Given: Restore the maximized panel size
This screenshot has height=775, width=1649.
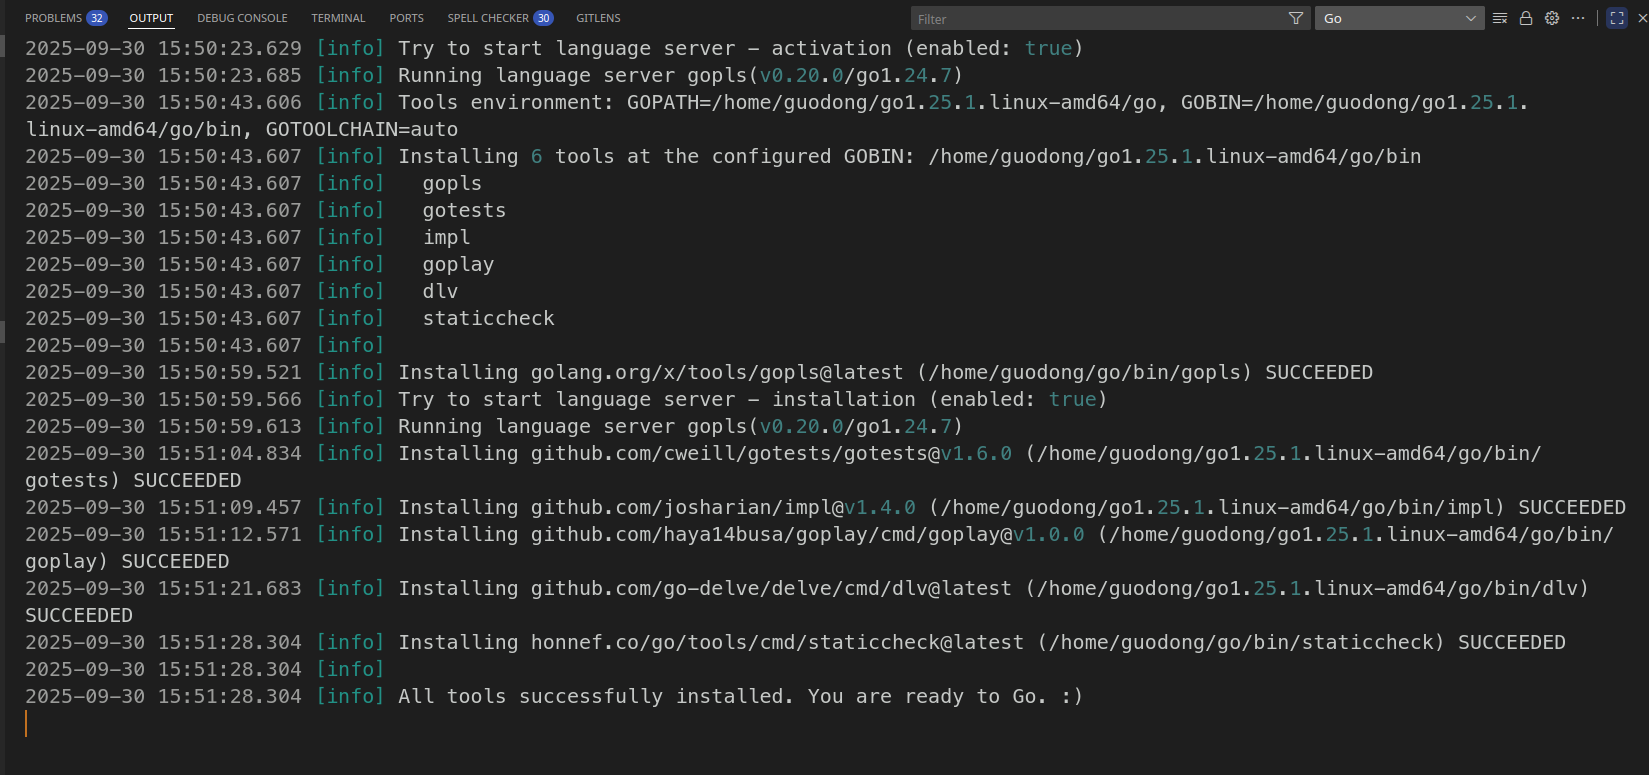Looking at the screenshot, I should (1617, 18).
